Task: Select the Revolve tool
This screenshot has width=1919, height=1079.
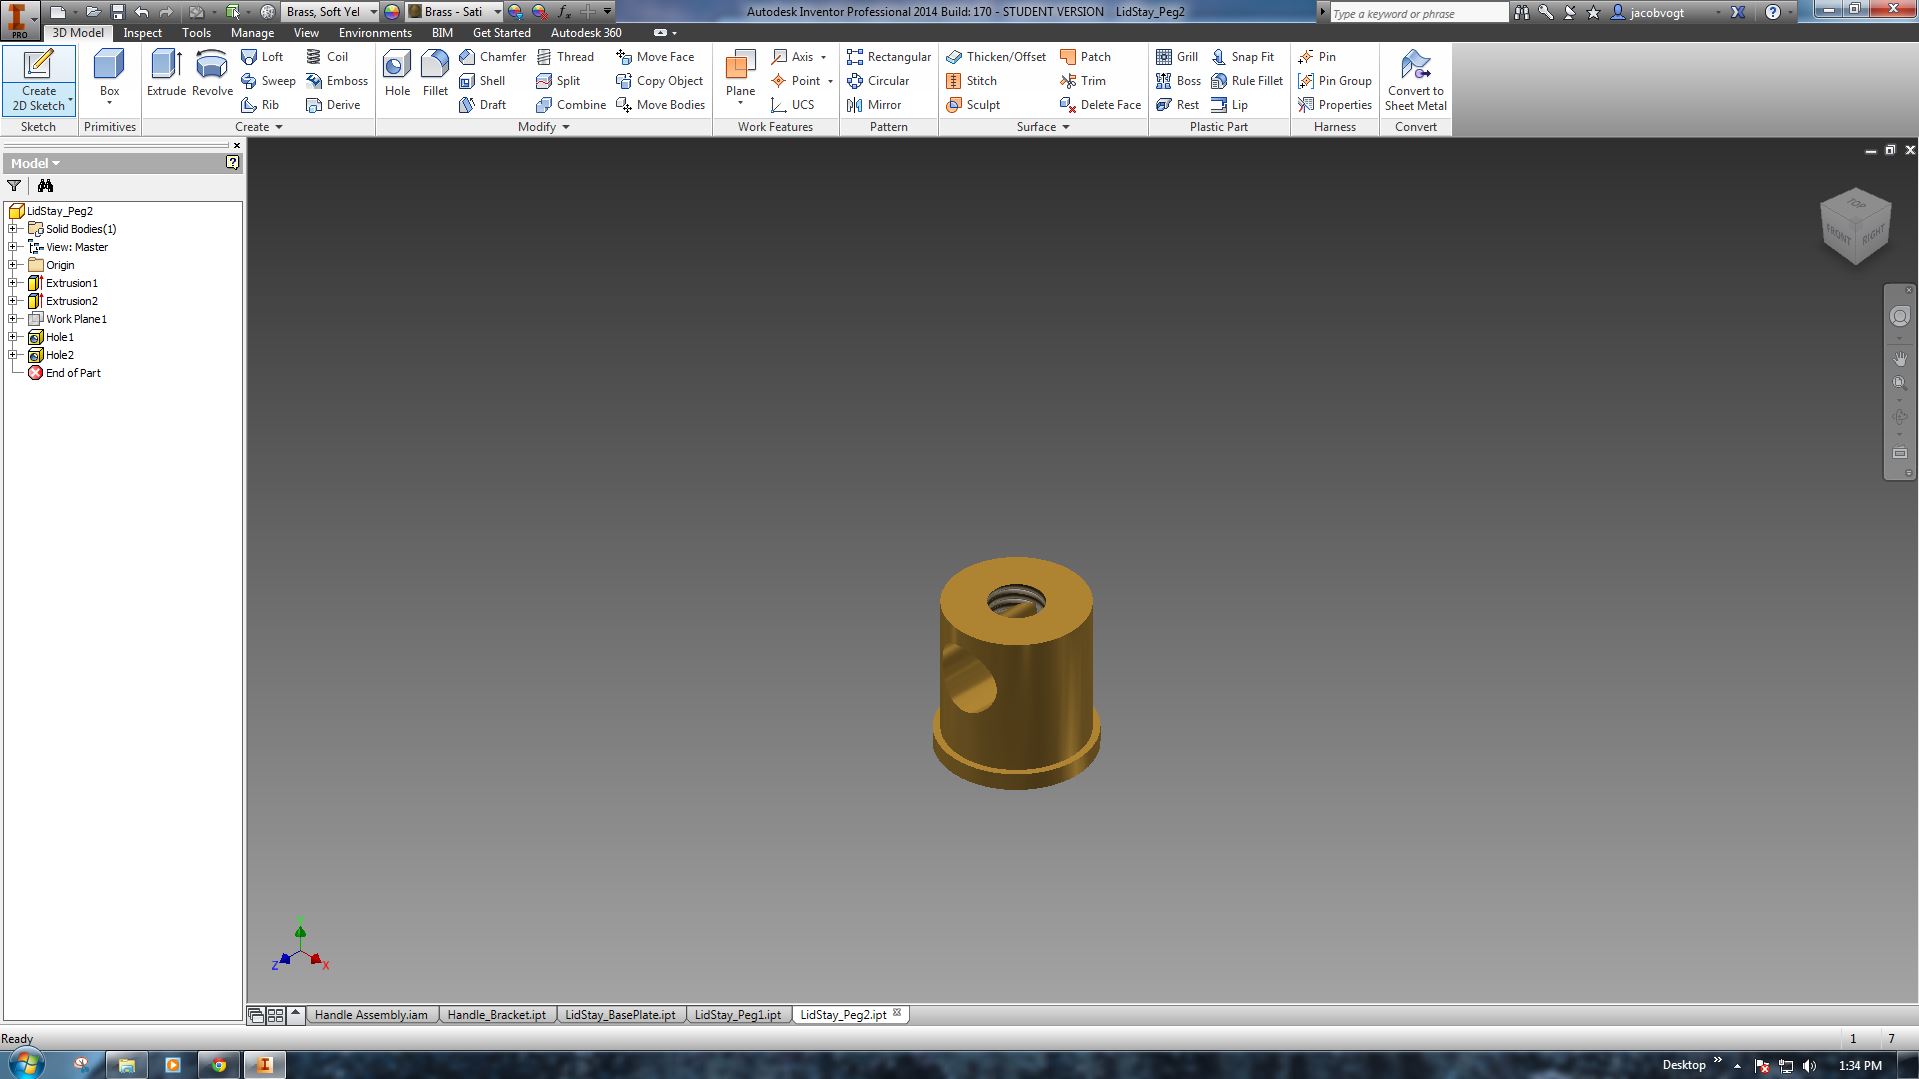Action: point(212,73)
